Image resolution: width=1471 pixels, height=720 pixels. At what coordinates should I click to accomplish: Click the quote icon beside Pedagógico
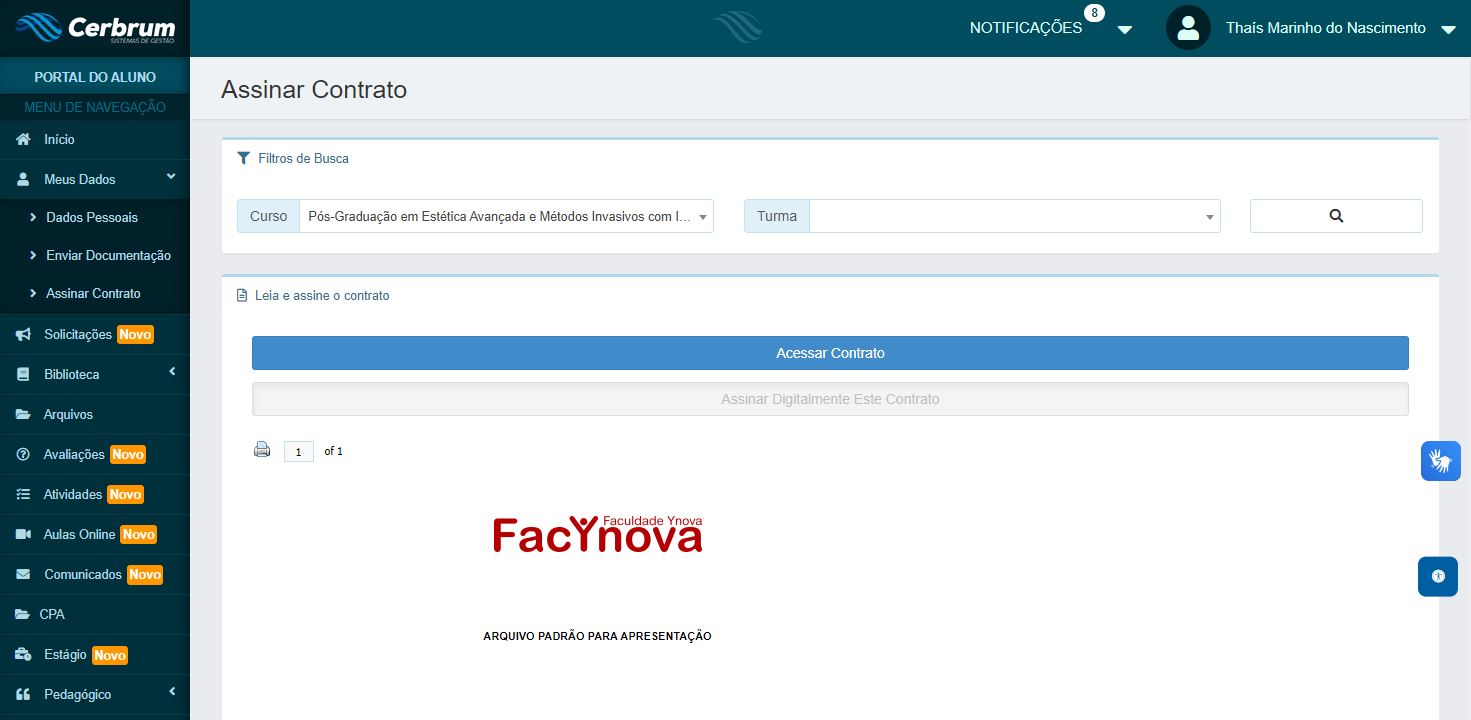tap(23, 694)
